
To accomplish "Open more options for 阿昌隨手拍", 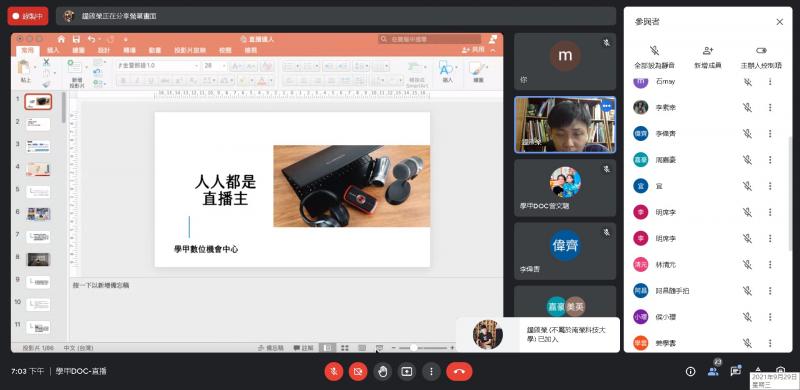I will coord(770,290).
